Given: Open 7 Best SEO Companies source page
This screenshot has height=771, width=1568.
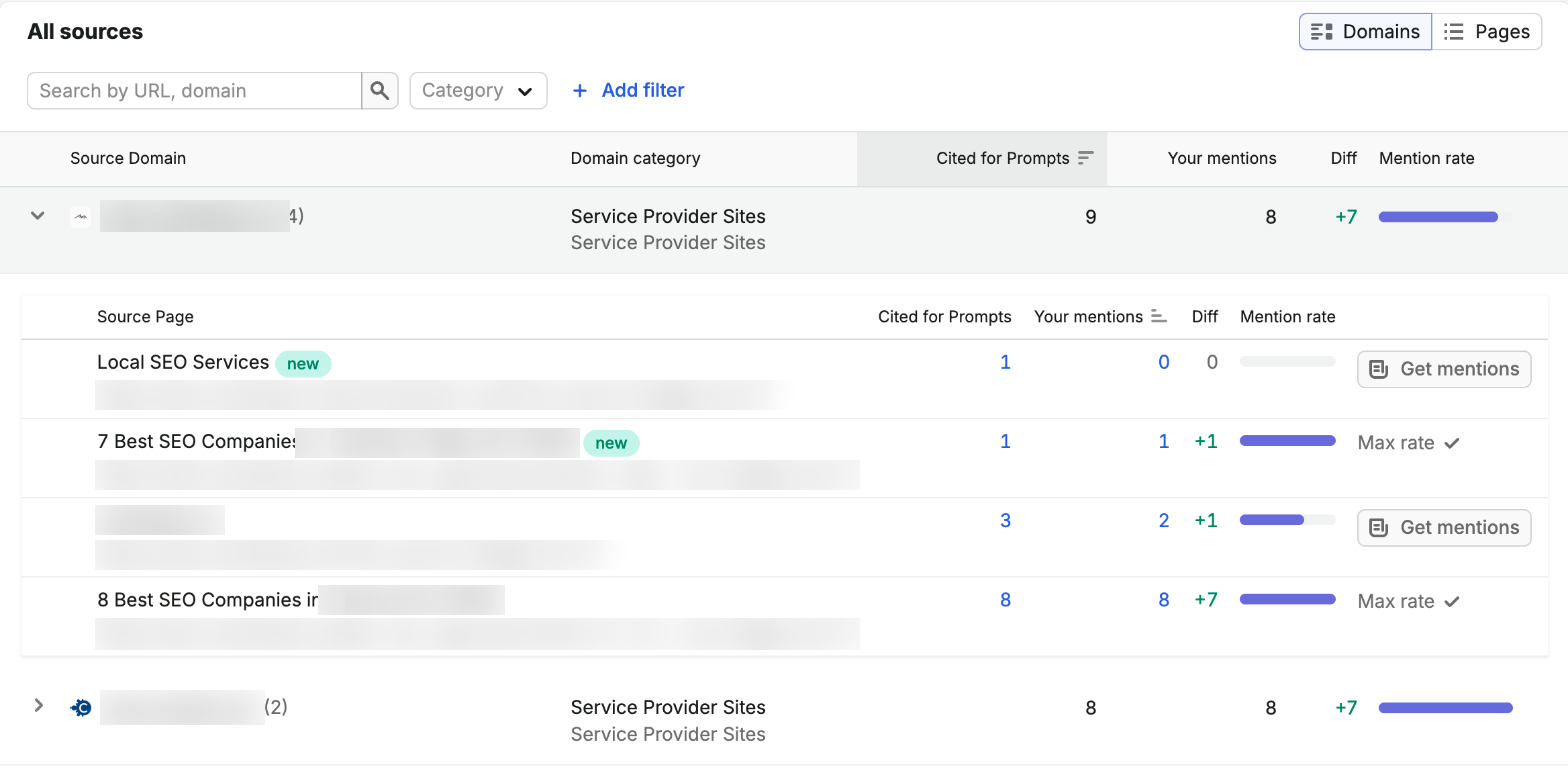Looking at the screenshot, I should tap(196, 441).
